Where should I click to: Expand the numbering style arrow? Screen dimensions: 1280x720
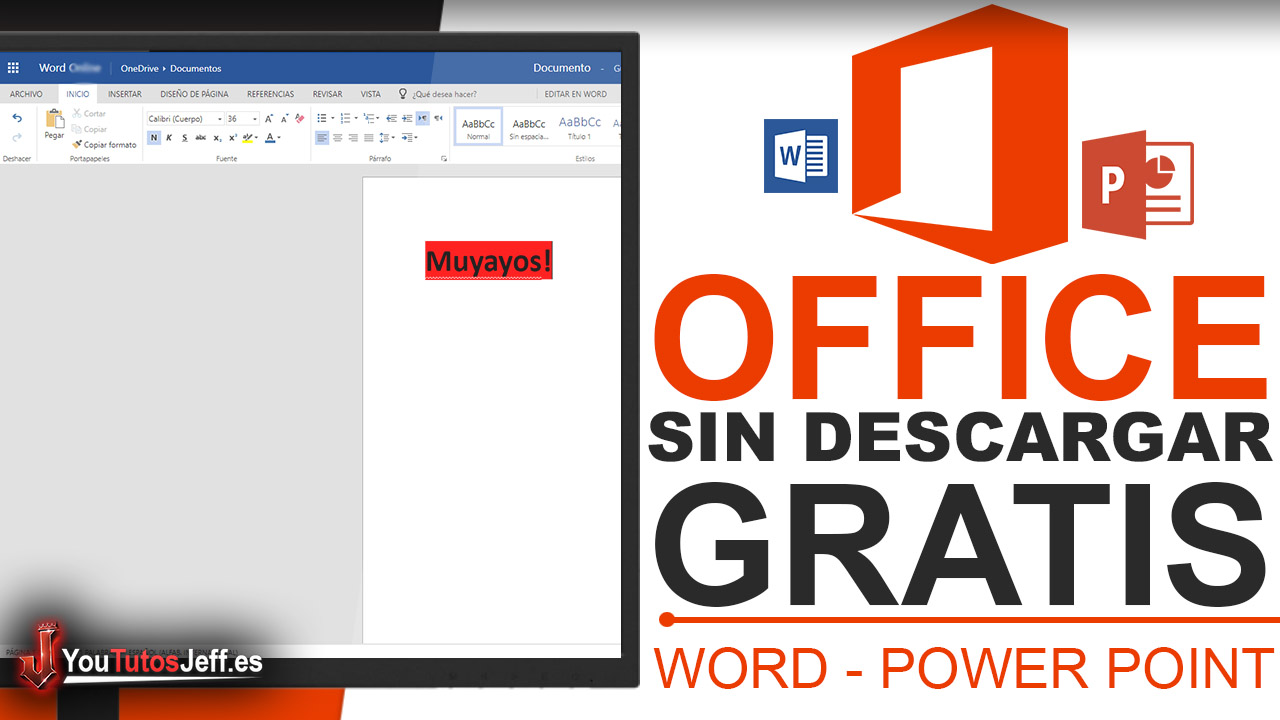(x=356, y=118)
